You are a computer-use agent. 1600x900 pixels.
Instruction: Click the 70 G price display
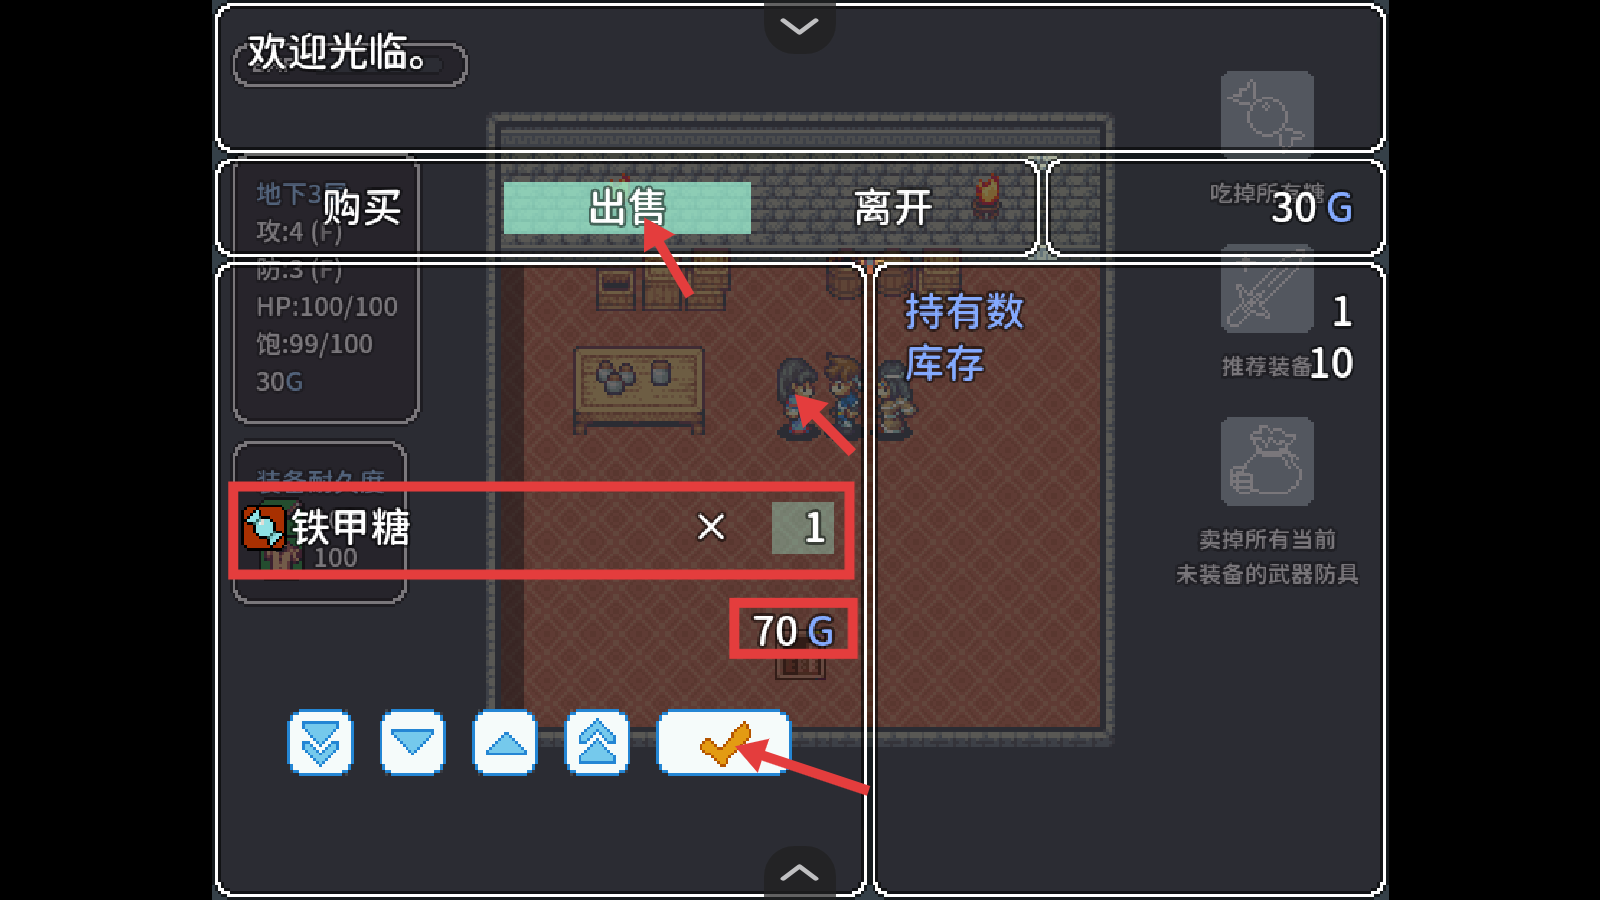point(793,630)
